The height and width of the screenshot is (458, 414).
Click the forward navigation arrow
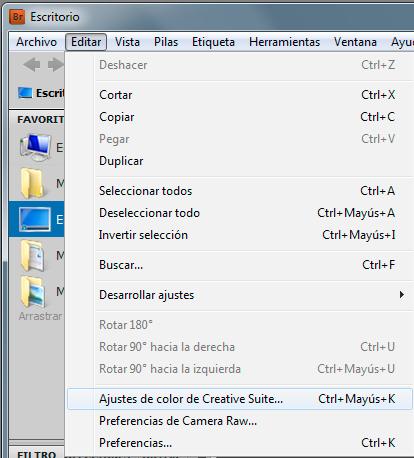coord(55,64)
